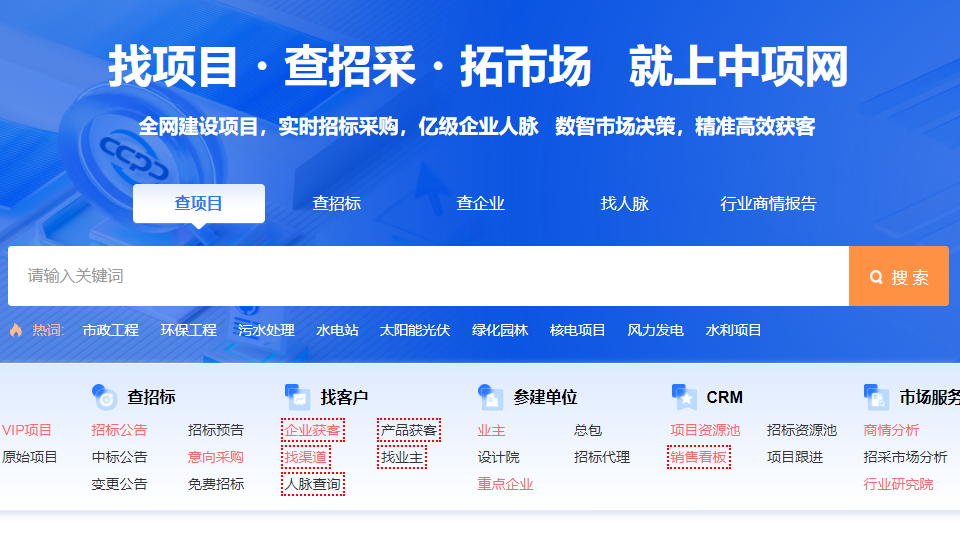
Task: Click the 找客户 section icon
Action: click(x=298, y=397)
